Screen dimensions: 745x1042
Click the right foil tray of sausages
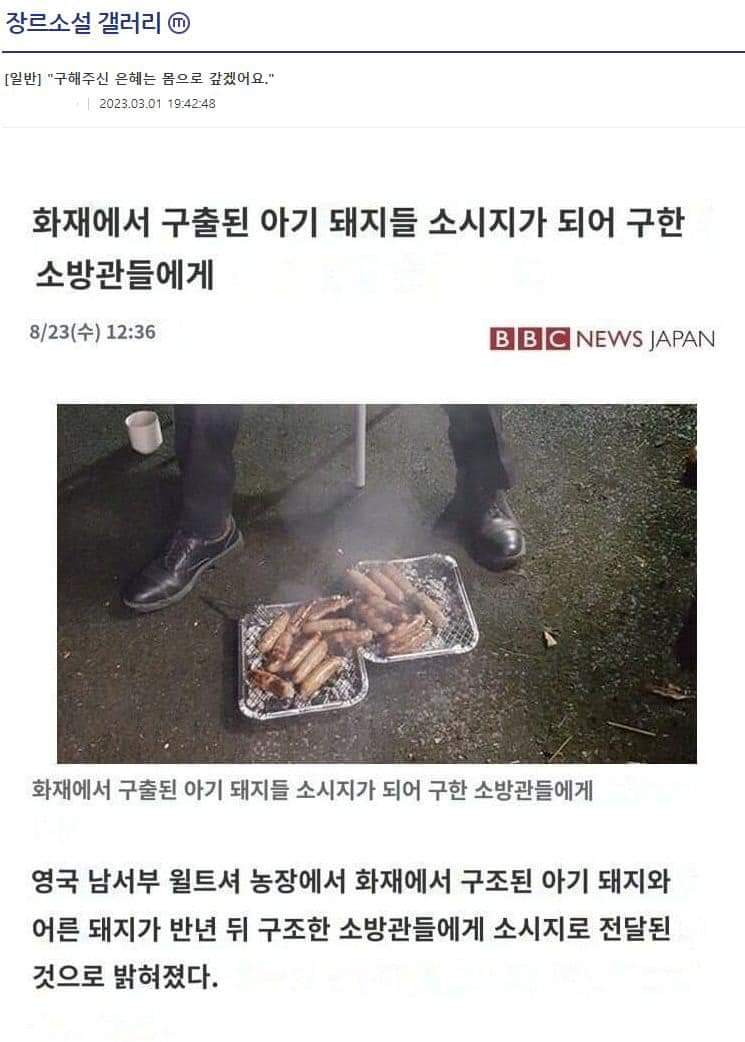click(x=413, y=607)
